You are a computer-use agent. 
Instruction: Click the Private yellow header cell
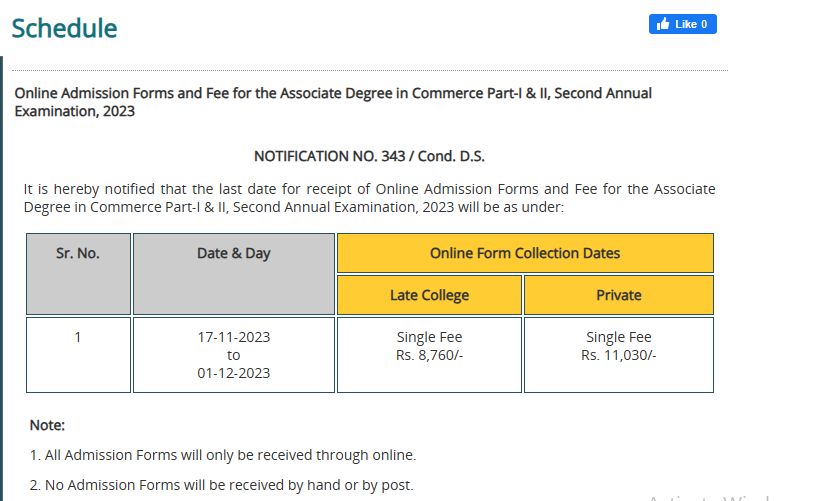click(618, 295)
